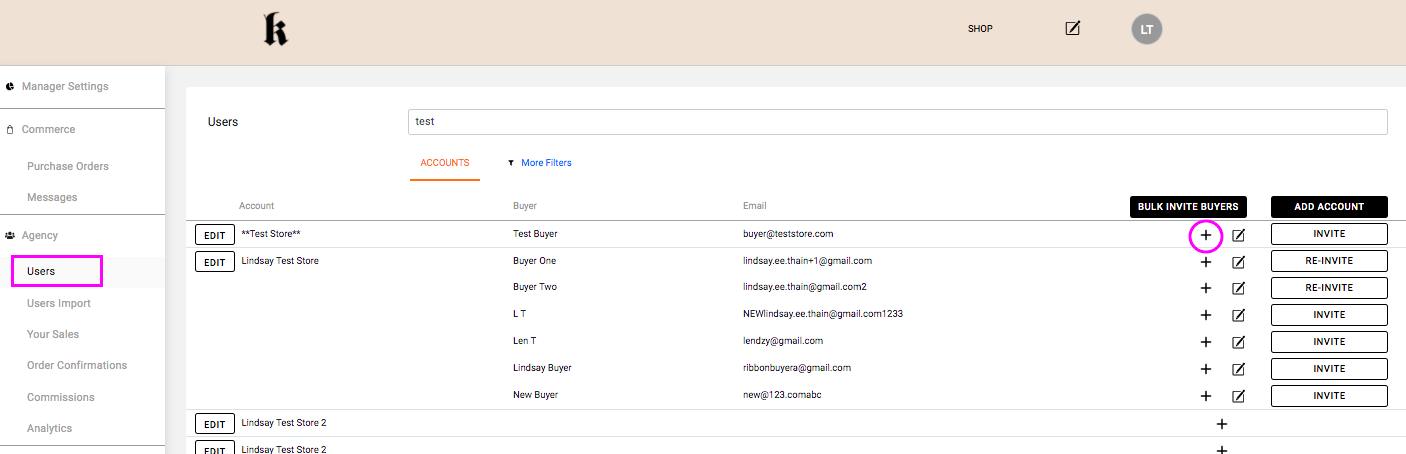
Task: Re-invite Buyer One
Action: point(1328,261)
